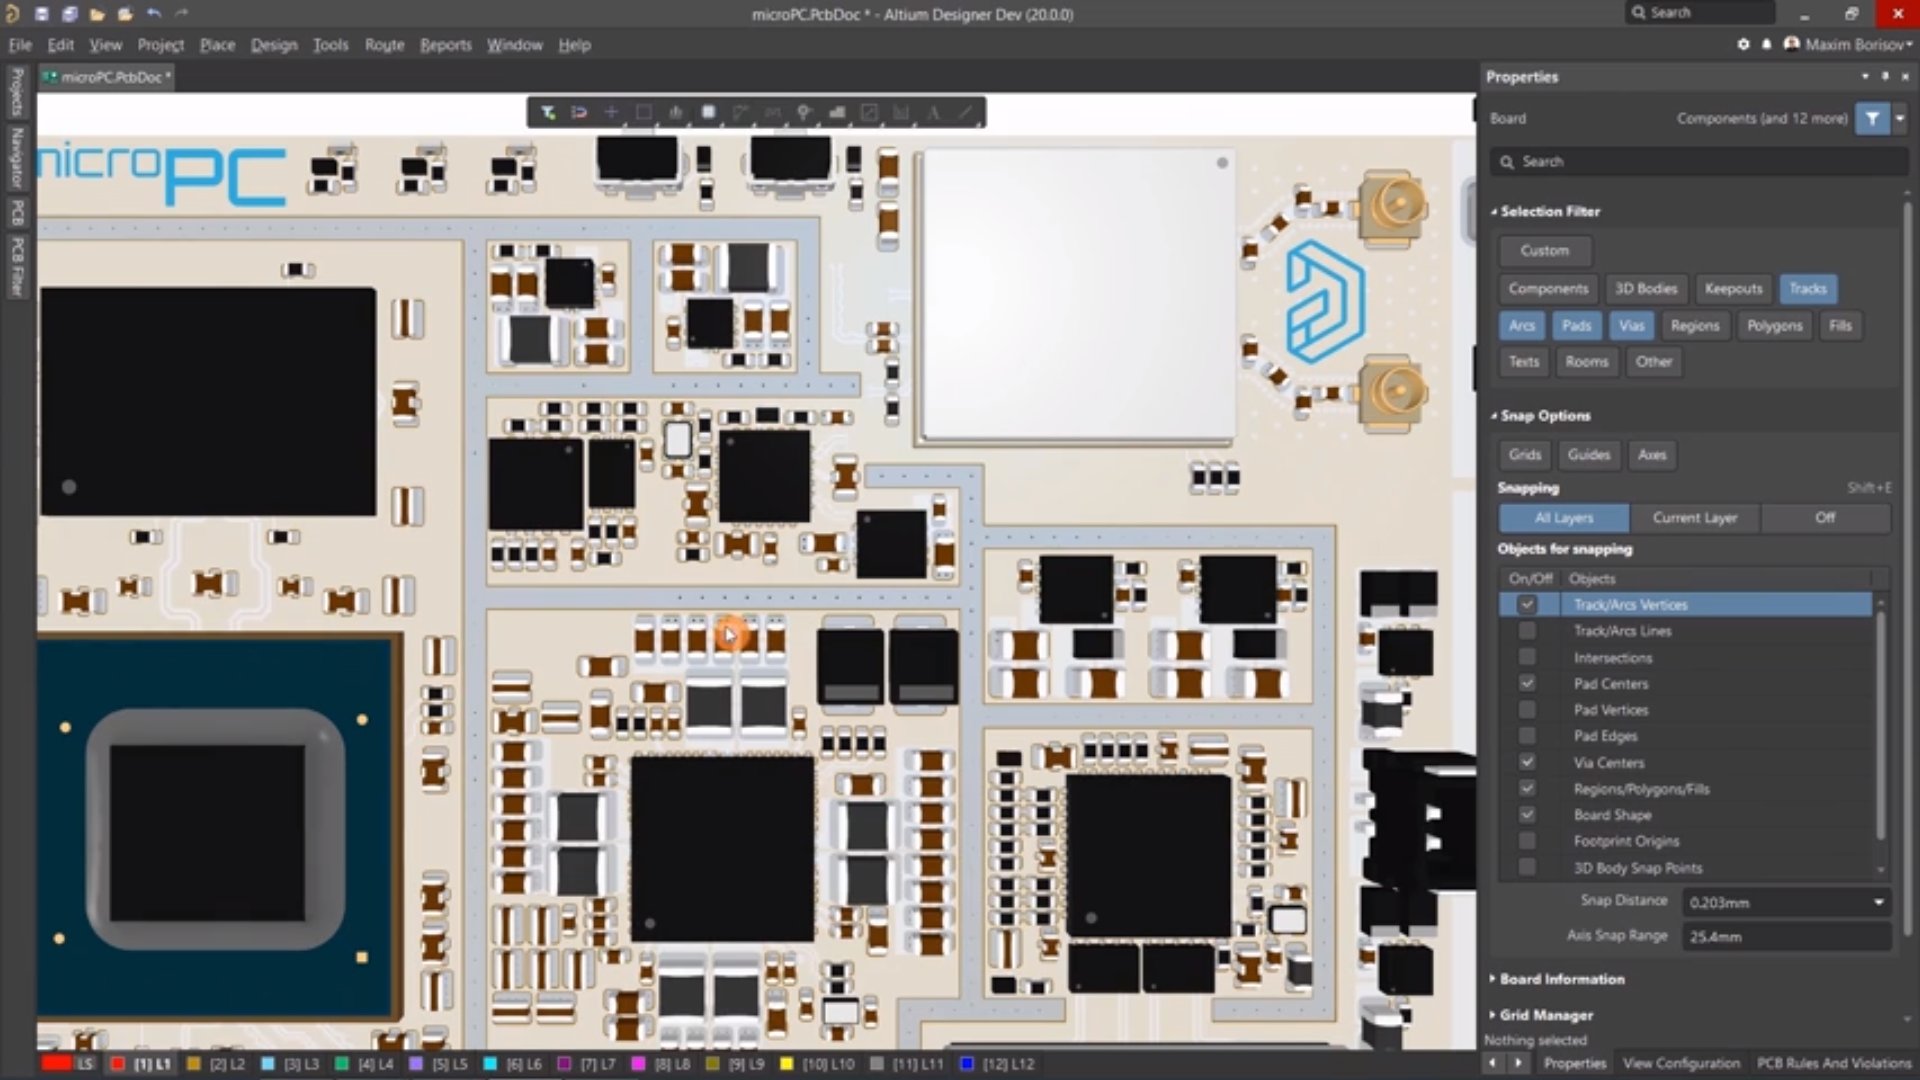Toggle the Tracks selection filter button
The image size is (1920, 1080).
click(1807, 288)
